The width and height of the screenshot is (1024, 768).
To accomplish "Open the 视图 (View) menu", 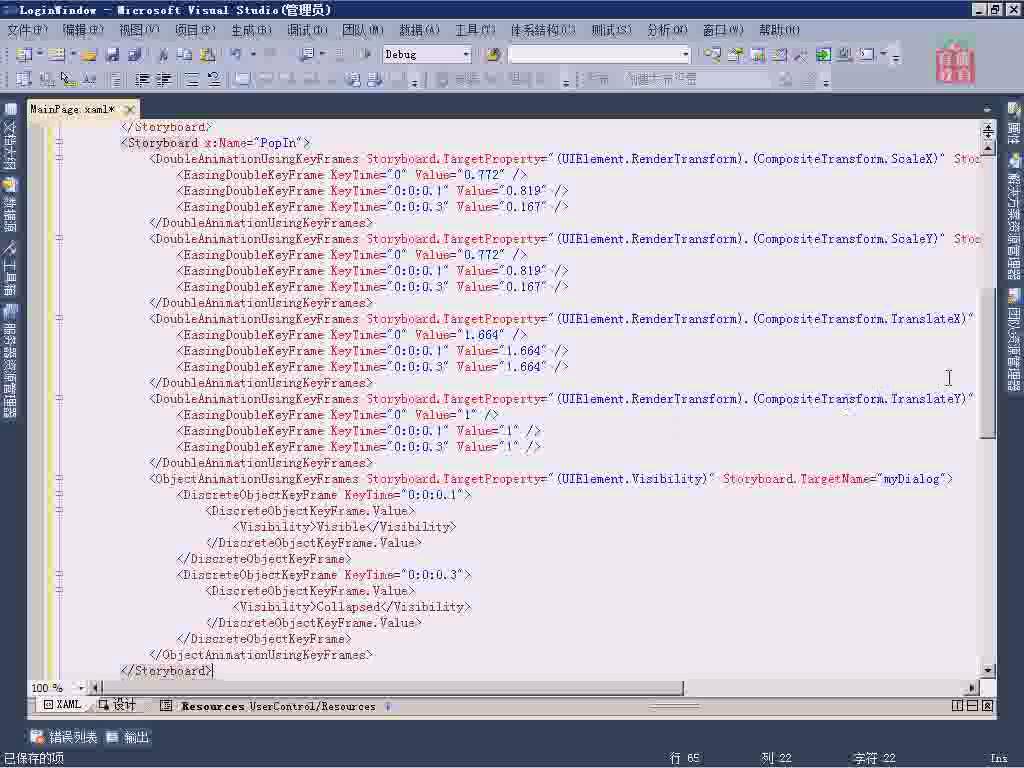I will tap(139, 30).
